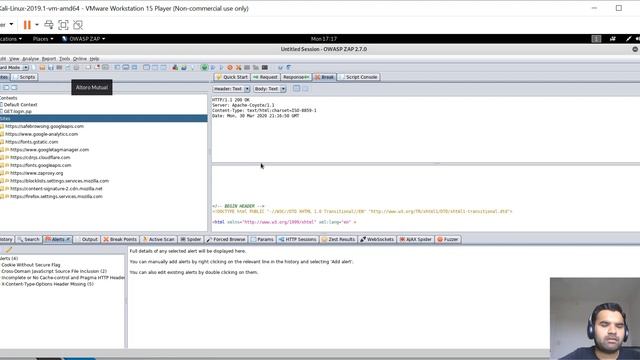Viewport: 640px width, 360px height.
Task: Click the keyboard layout icon in Kali top bar
Action: pyautogui.click(x=596, y=39)
